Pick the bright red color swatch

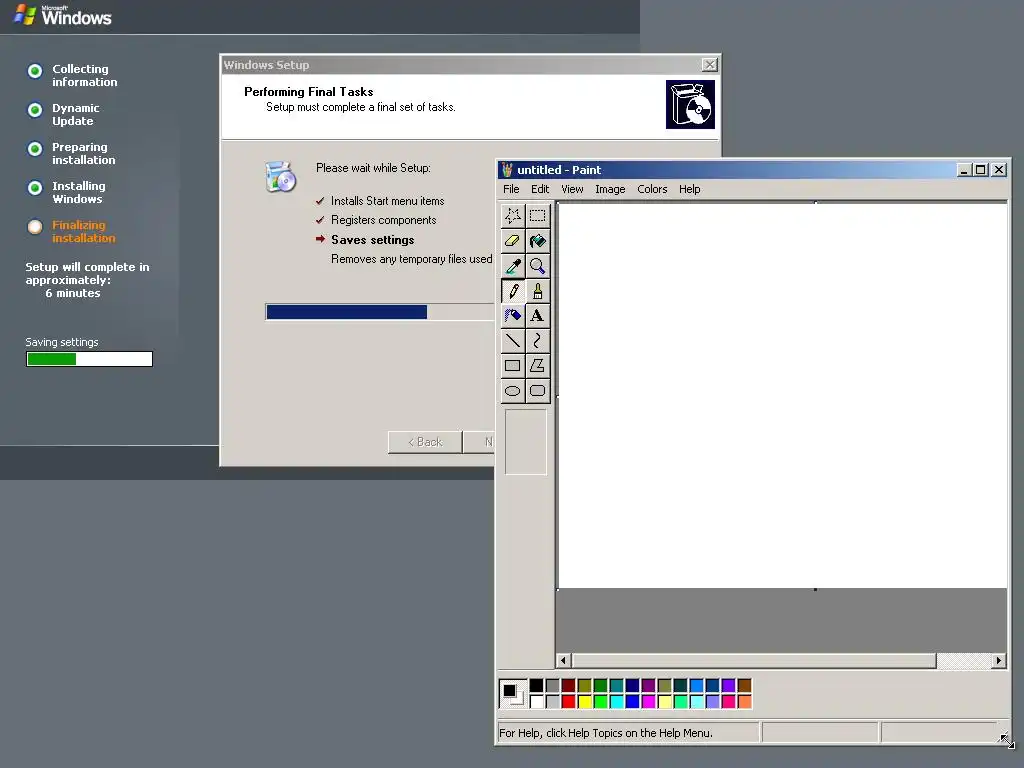pos(569,701)
